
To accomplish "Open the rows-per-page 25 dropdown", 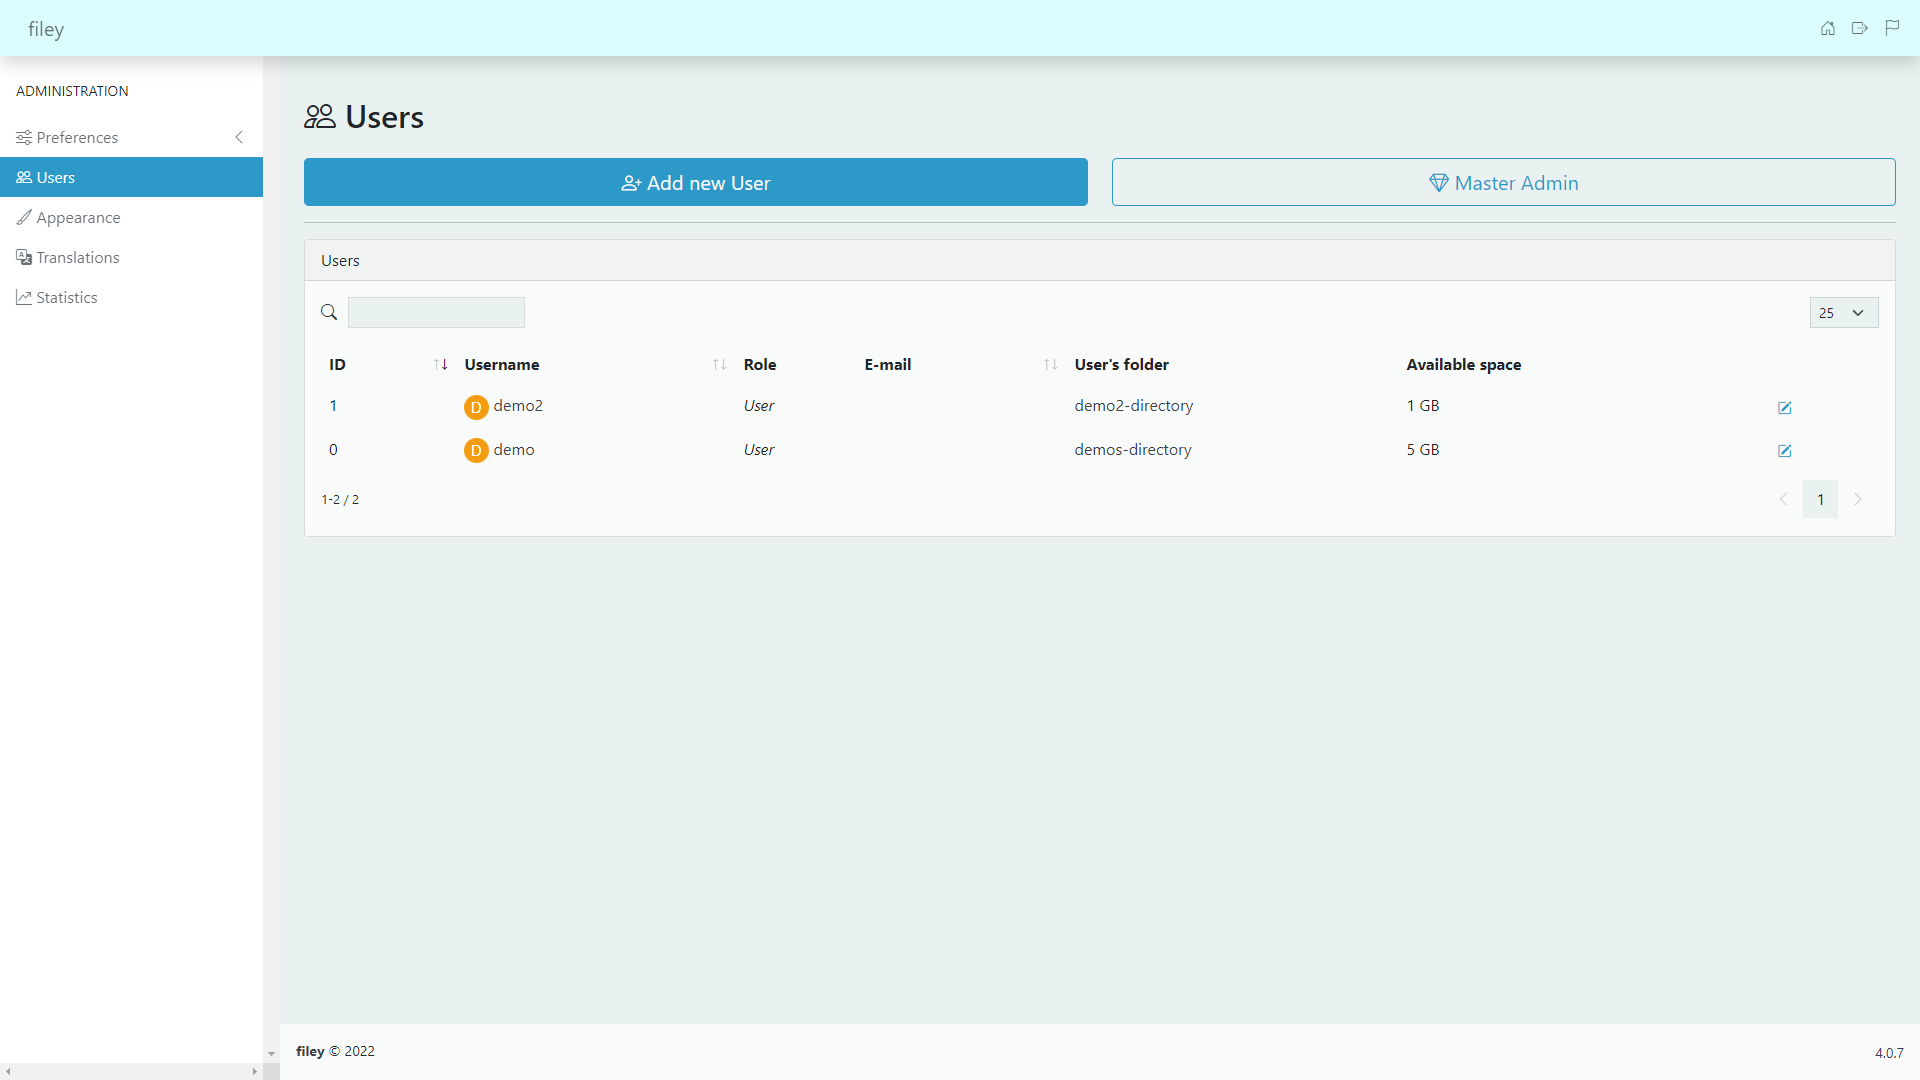I will 1843,313.
